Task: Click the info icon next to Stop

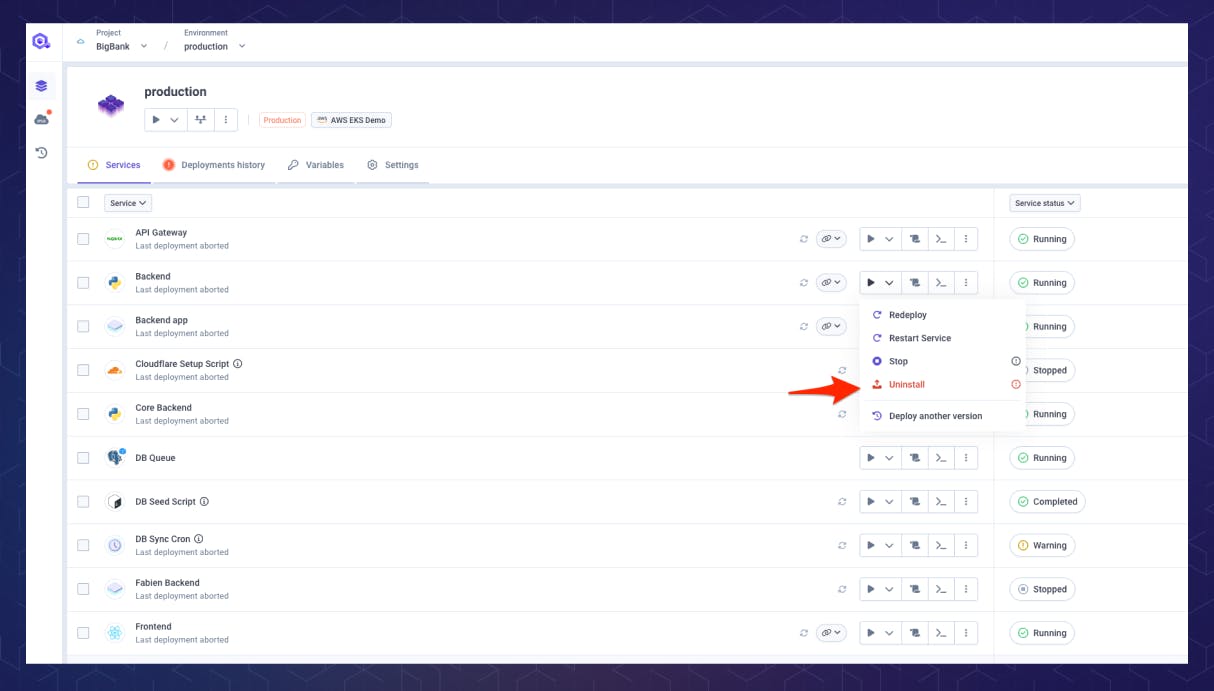Action: (1016, 361)
